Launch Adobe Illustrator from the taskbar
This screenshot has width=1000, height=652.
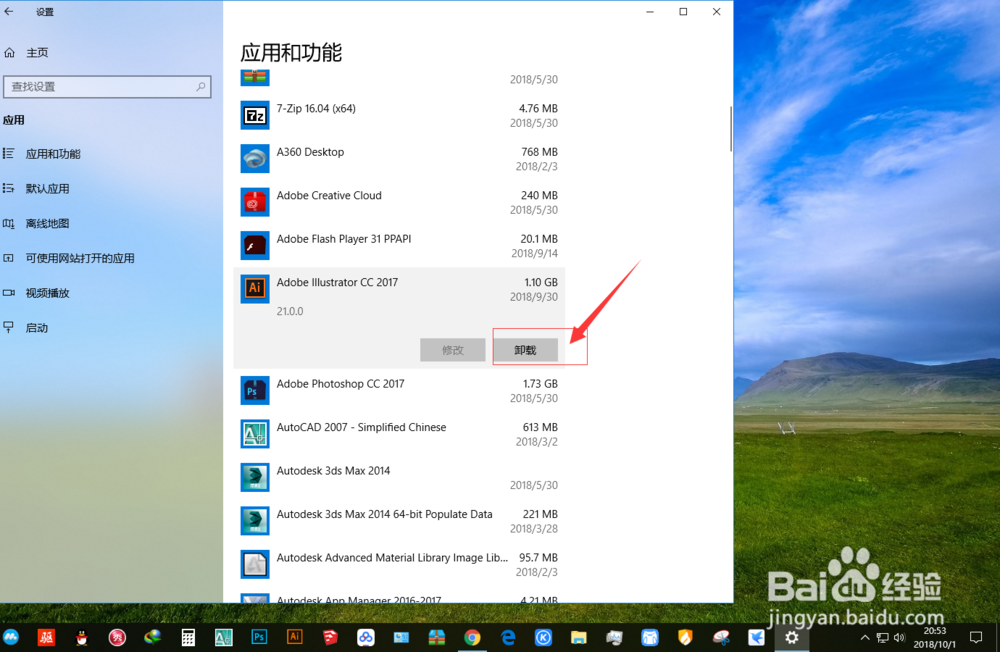click(x=294, y=637)
